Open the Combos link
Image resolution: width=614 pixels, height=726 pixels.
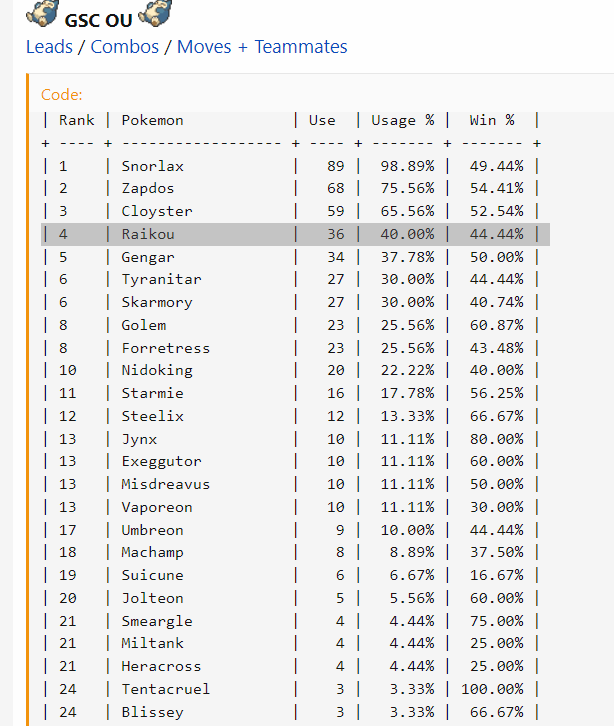click(125, 47)
